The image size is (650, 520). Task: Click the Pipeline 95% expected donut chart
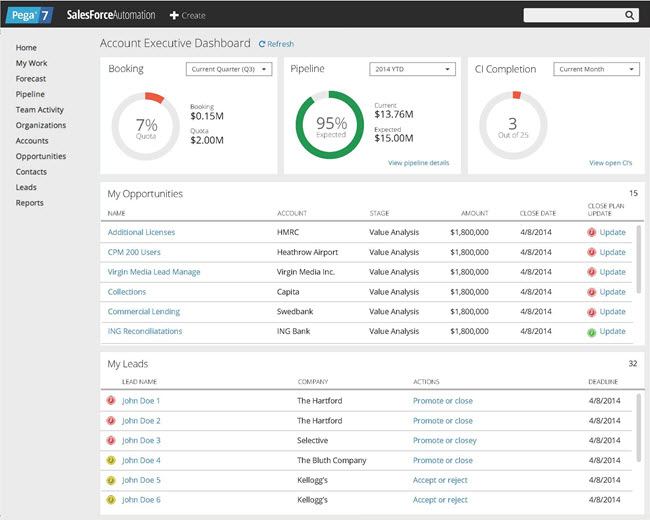coord(330,125)
